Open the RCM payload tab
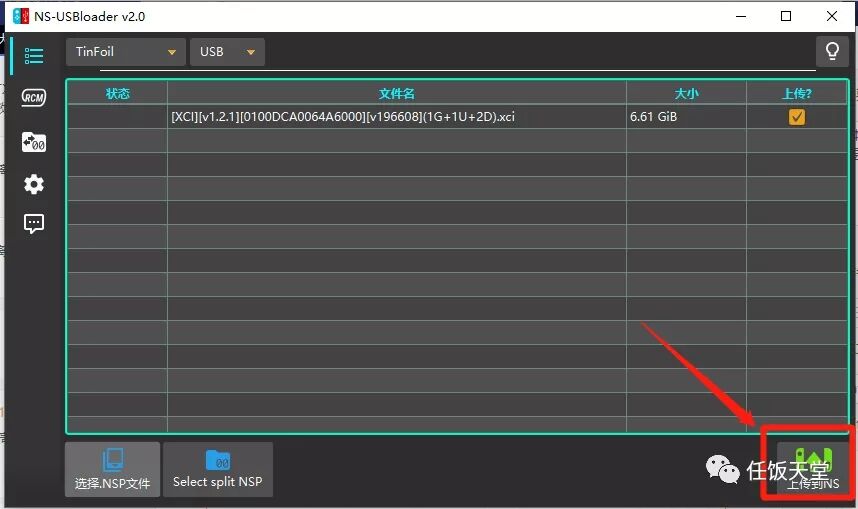 pos(34,97)
